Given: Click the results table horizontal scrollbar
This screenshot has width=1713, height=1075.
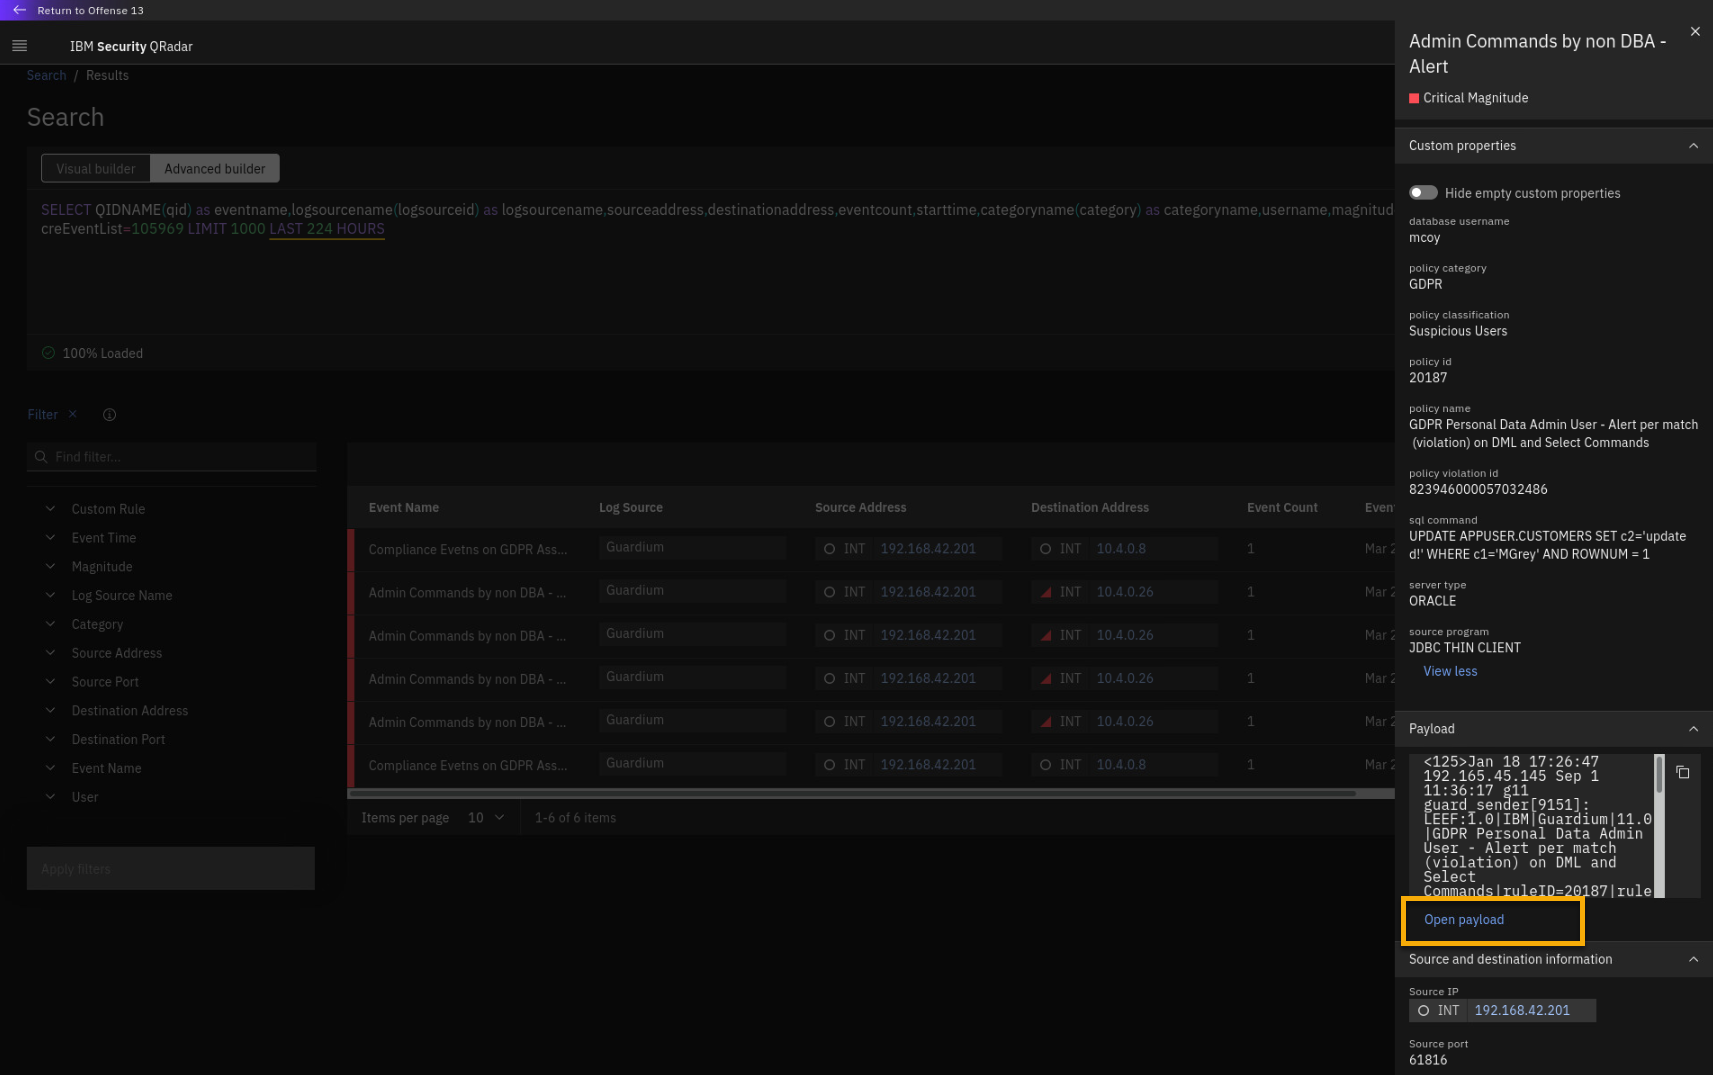Looking at the screenshot, I should [851, 794].
